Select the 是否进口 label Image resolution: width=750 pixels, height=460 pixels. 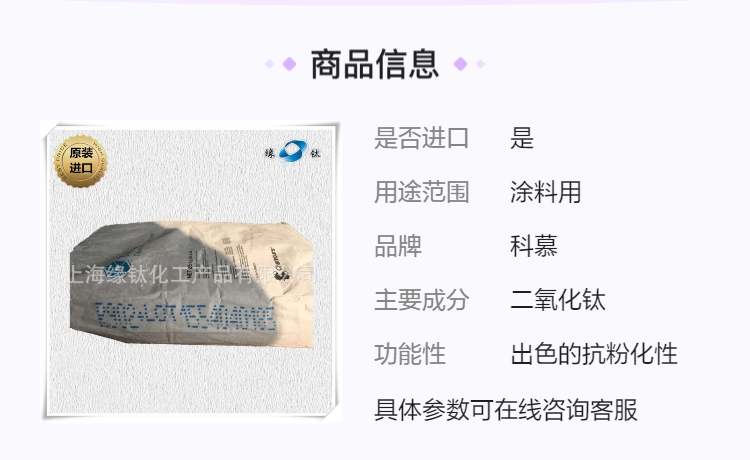[421, 138]
